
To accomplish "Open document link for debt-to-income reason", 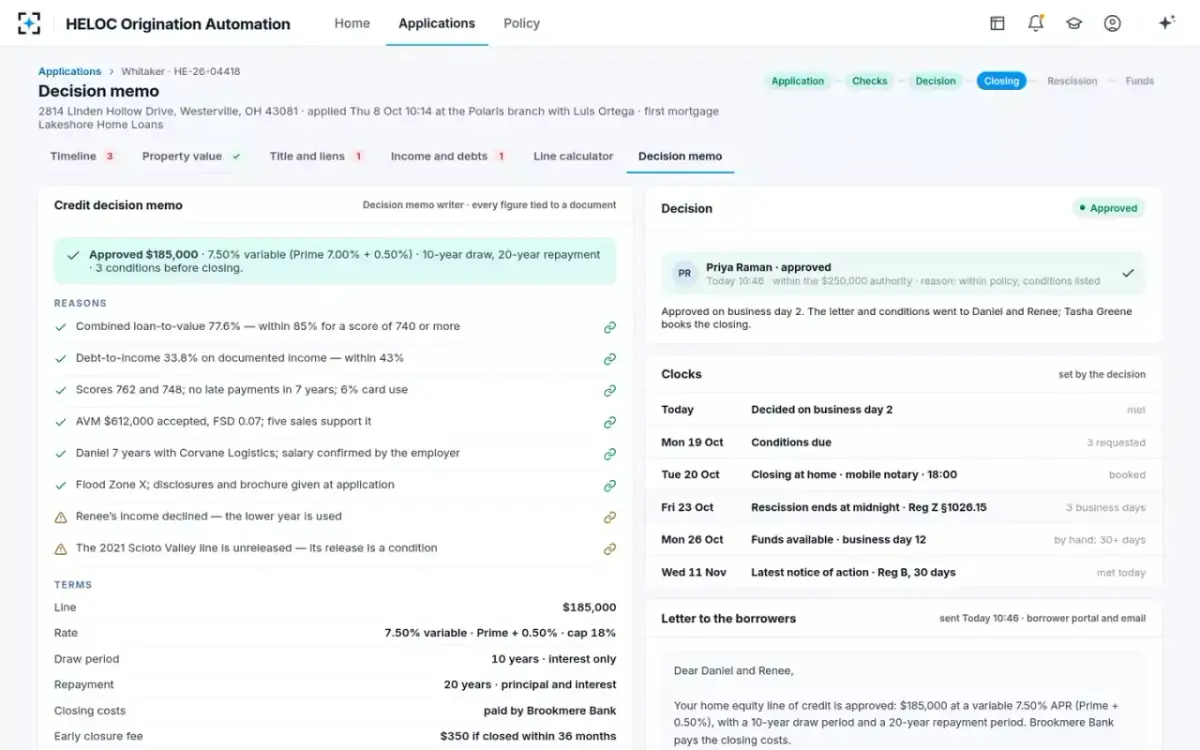I will click(609, 359).
